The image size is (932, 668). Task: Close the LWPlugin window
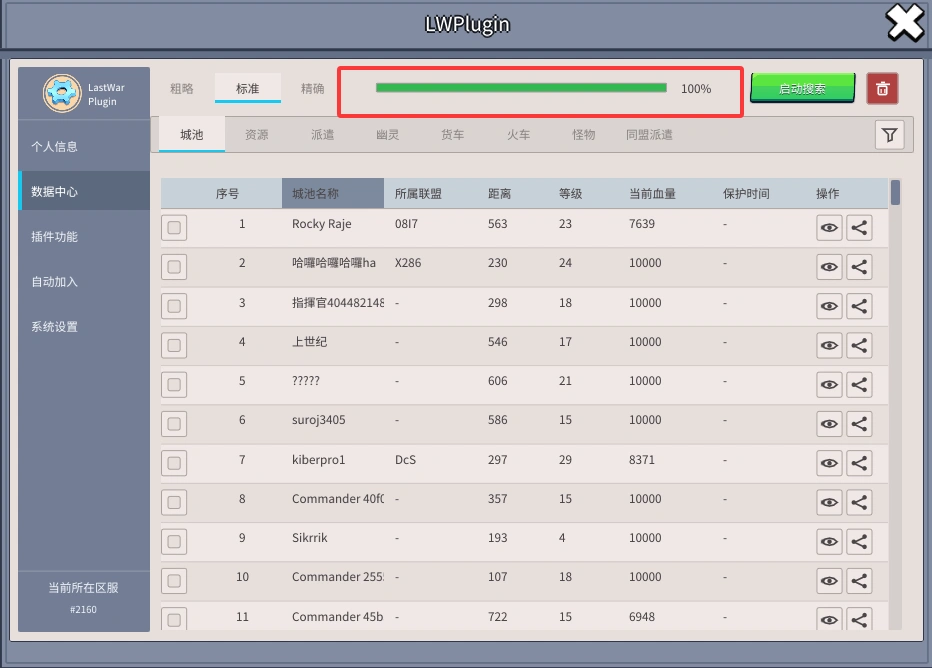905,23
